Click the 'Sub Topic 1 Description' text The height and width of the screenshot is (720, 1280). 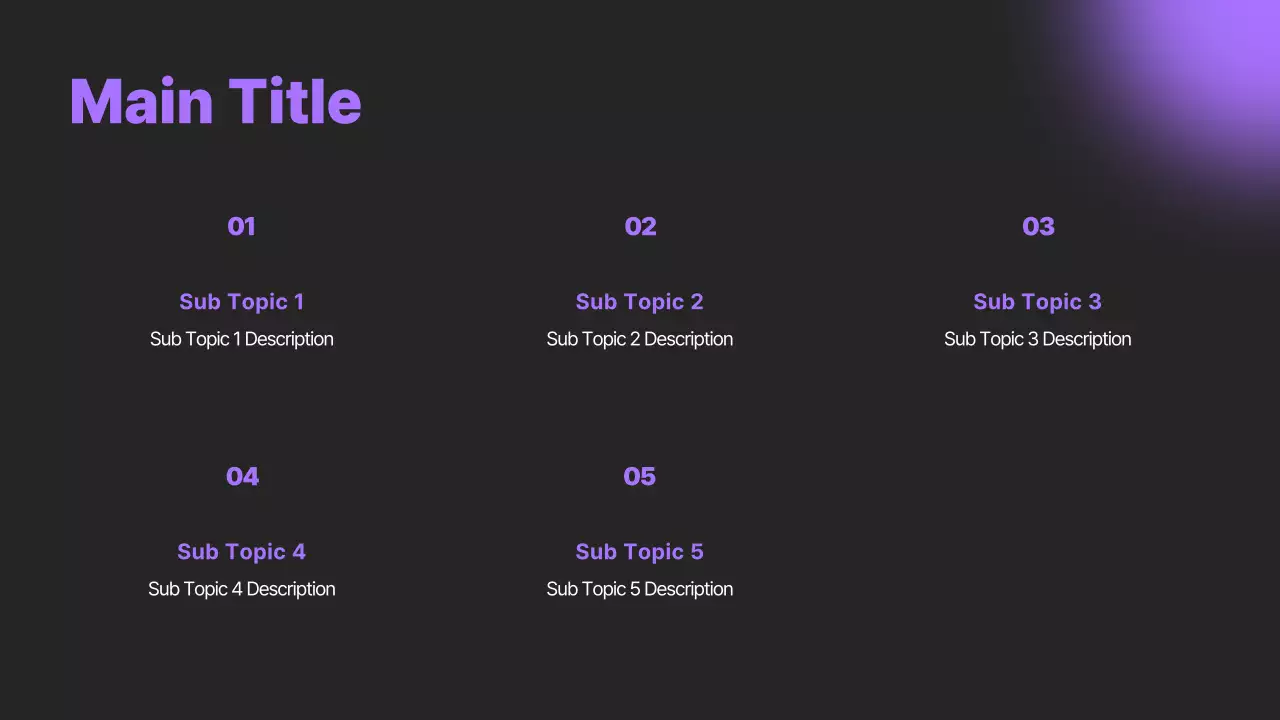click(241, 339)
